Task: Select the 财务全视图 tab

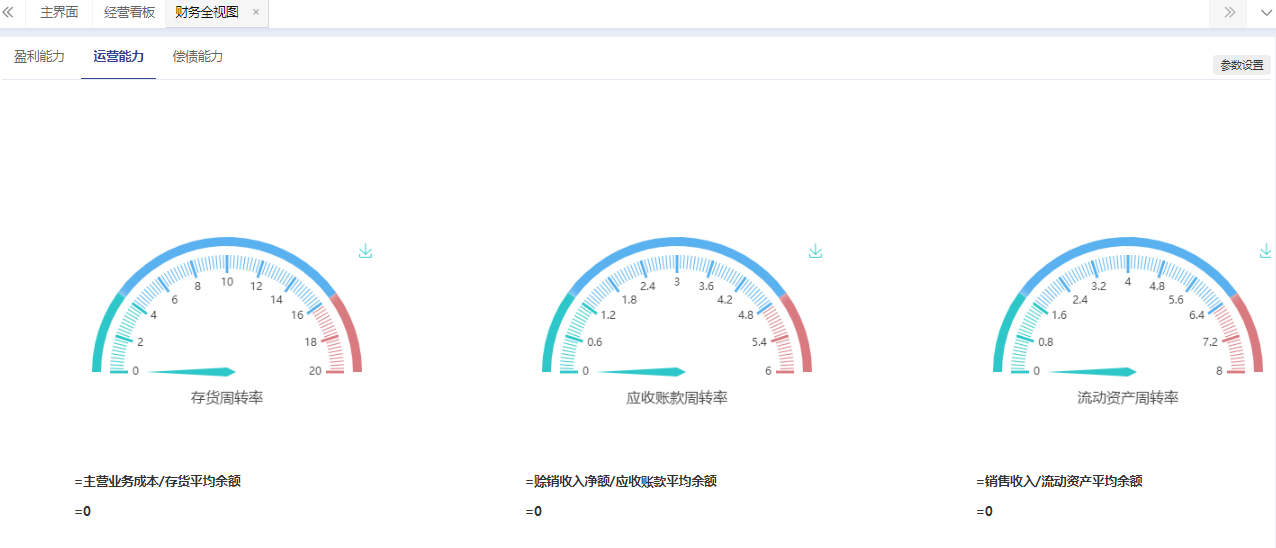Action: (x=207, y=13)
